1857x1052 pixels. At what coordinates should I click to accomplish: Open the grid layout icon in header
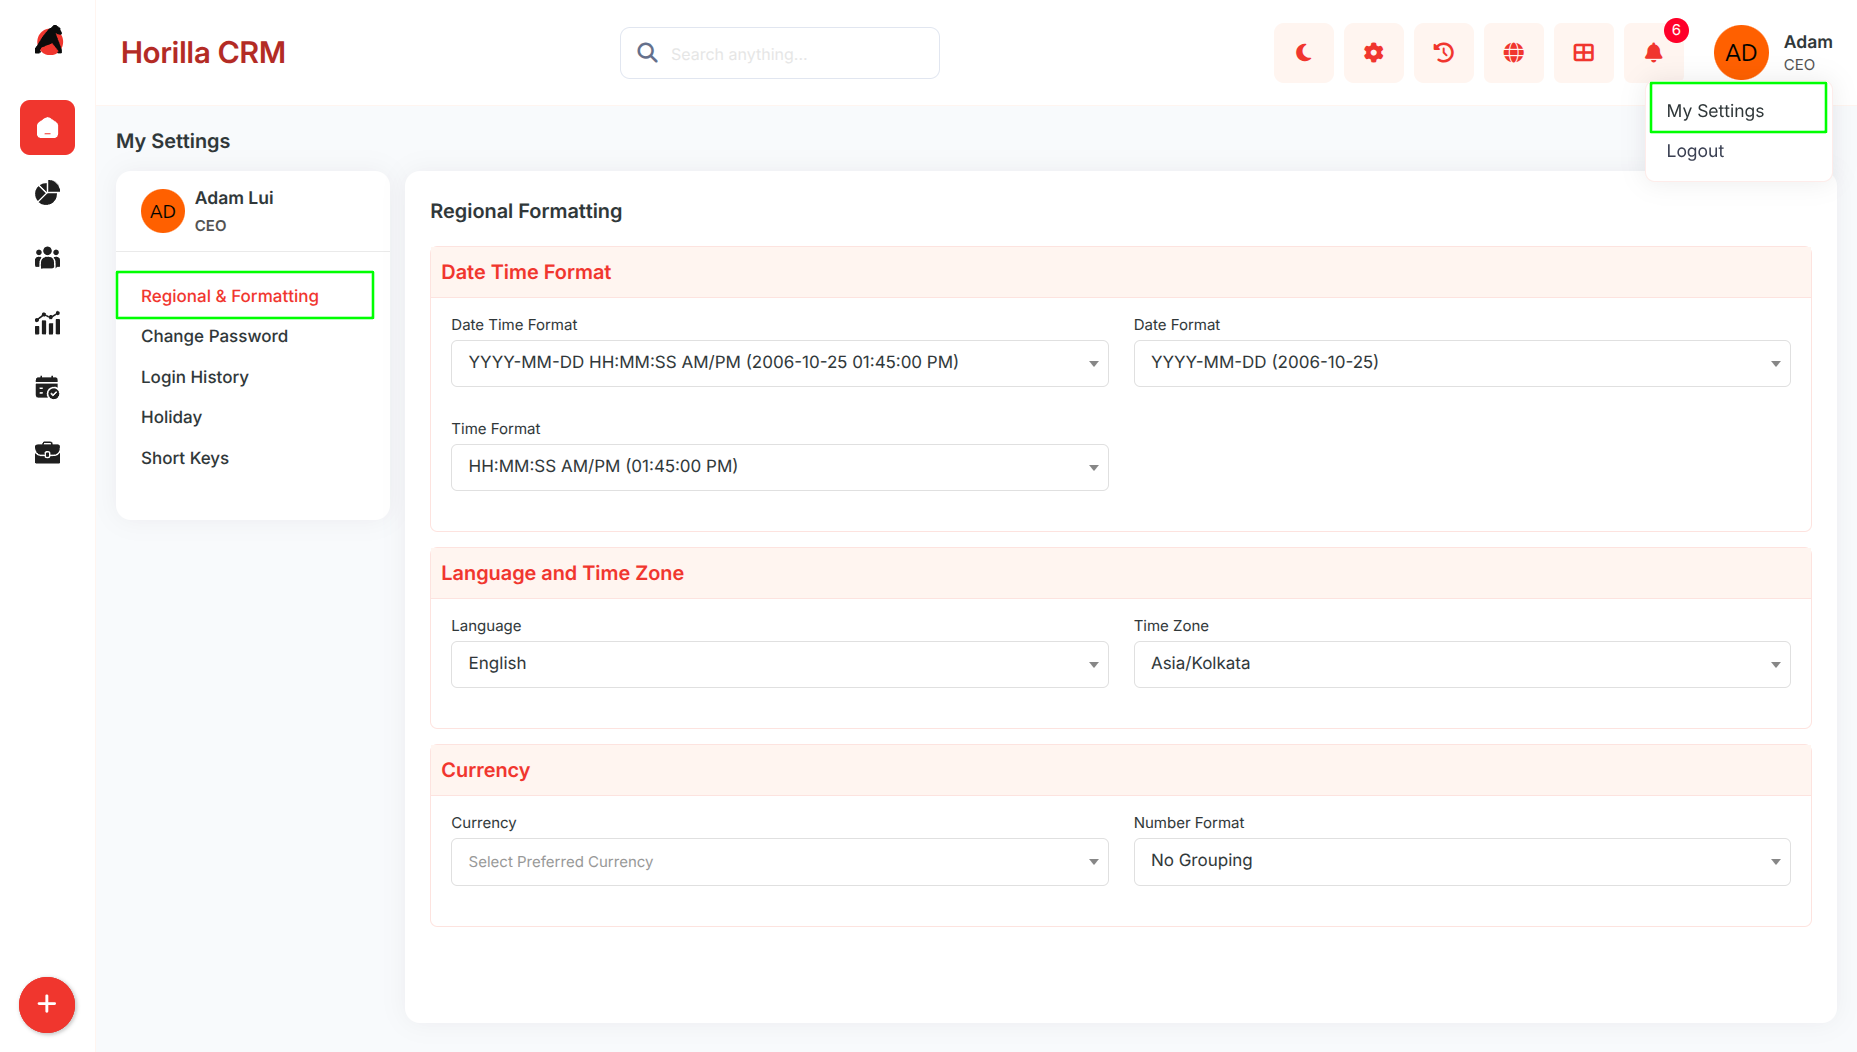click(1584, 53)
